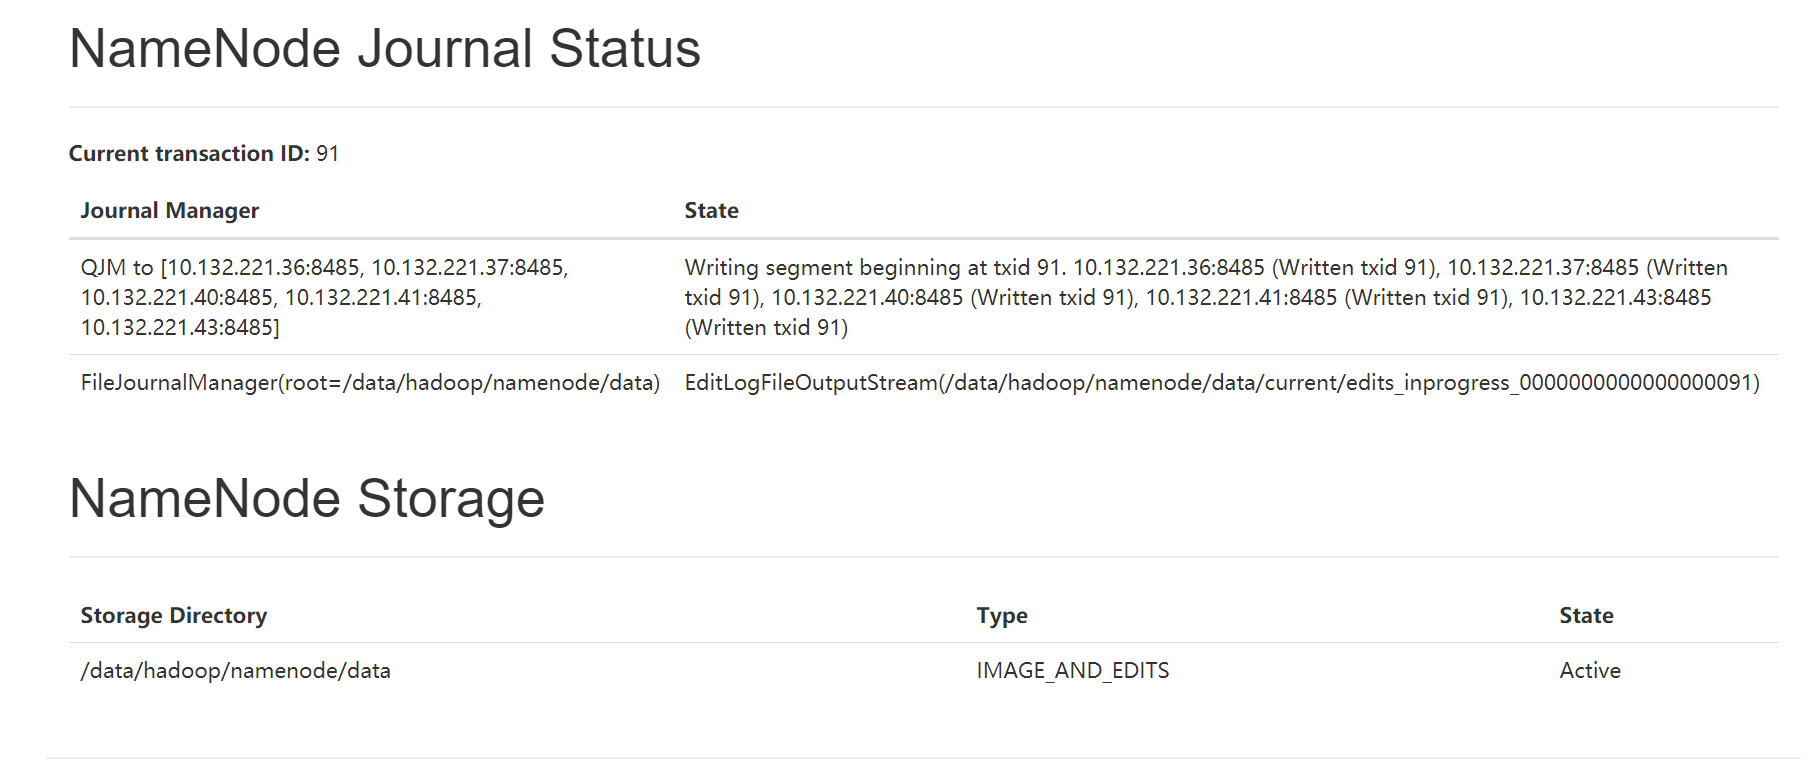Click the final '(Written txid 91)' line
1812x765 pixels.
pyautogui.click(x=766, y=328)
